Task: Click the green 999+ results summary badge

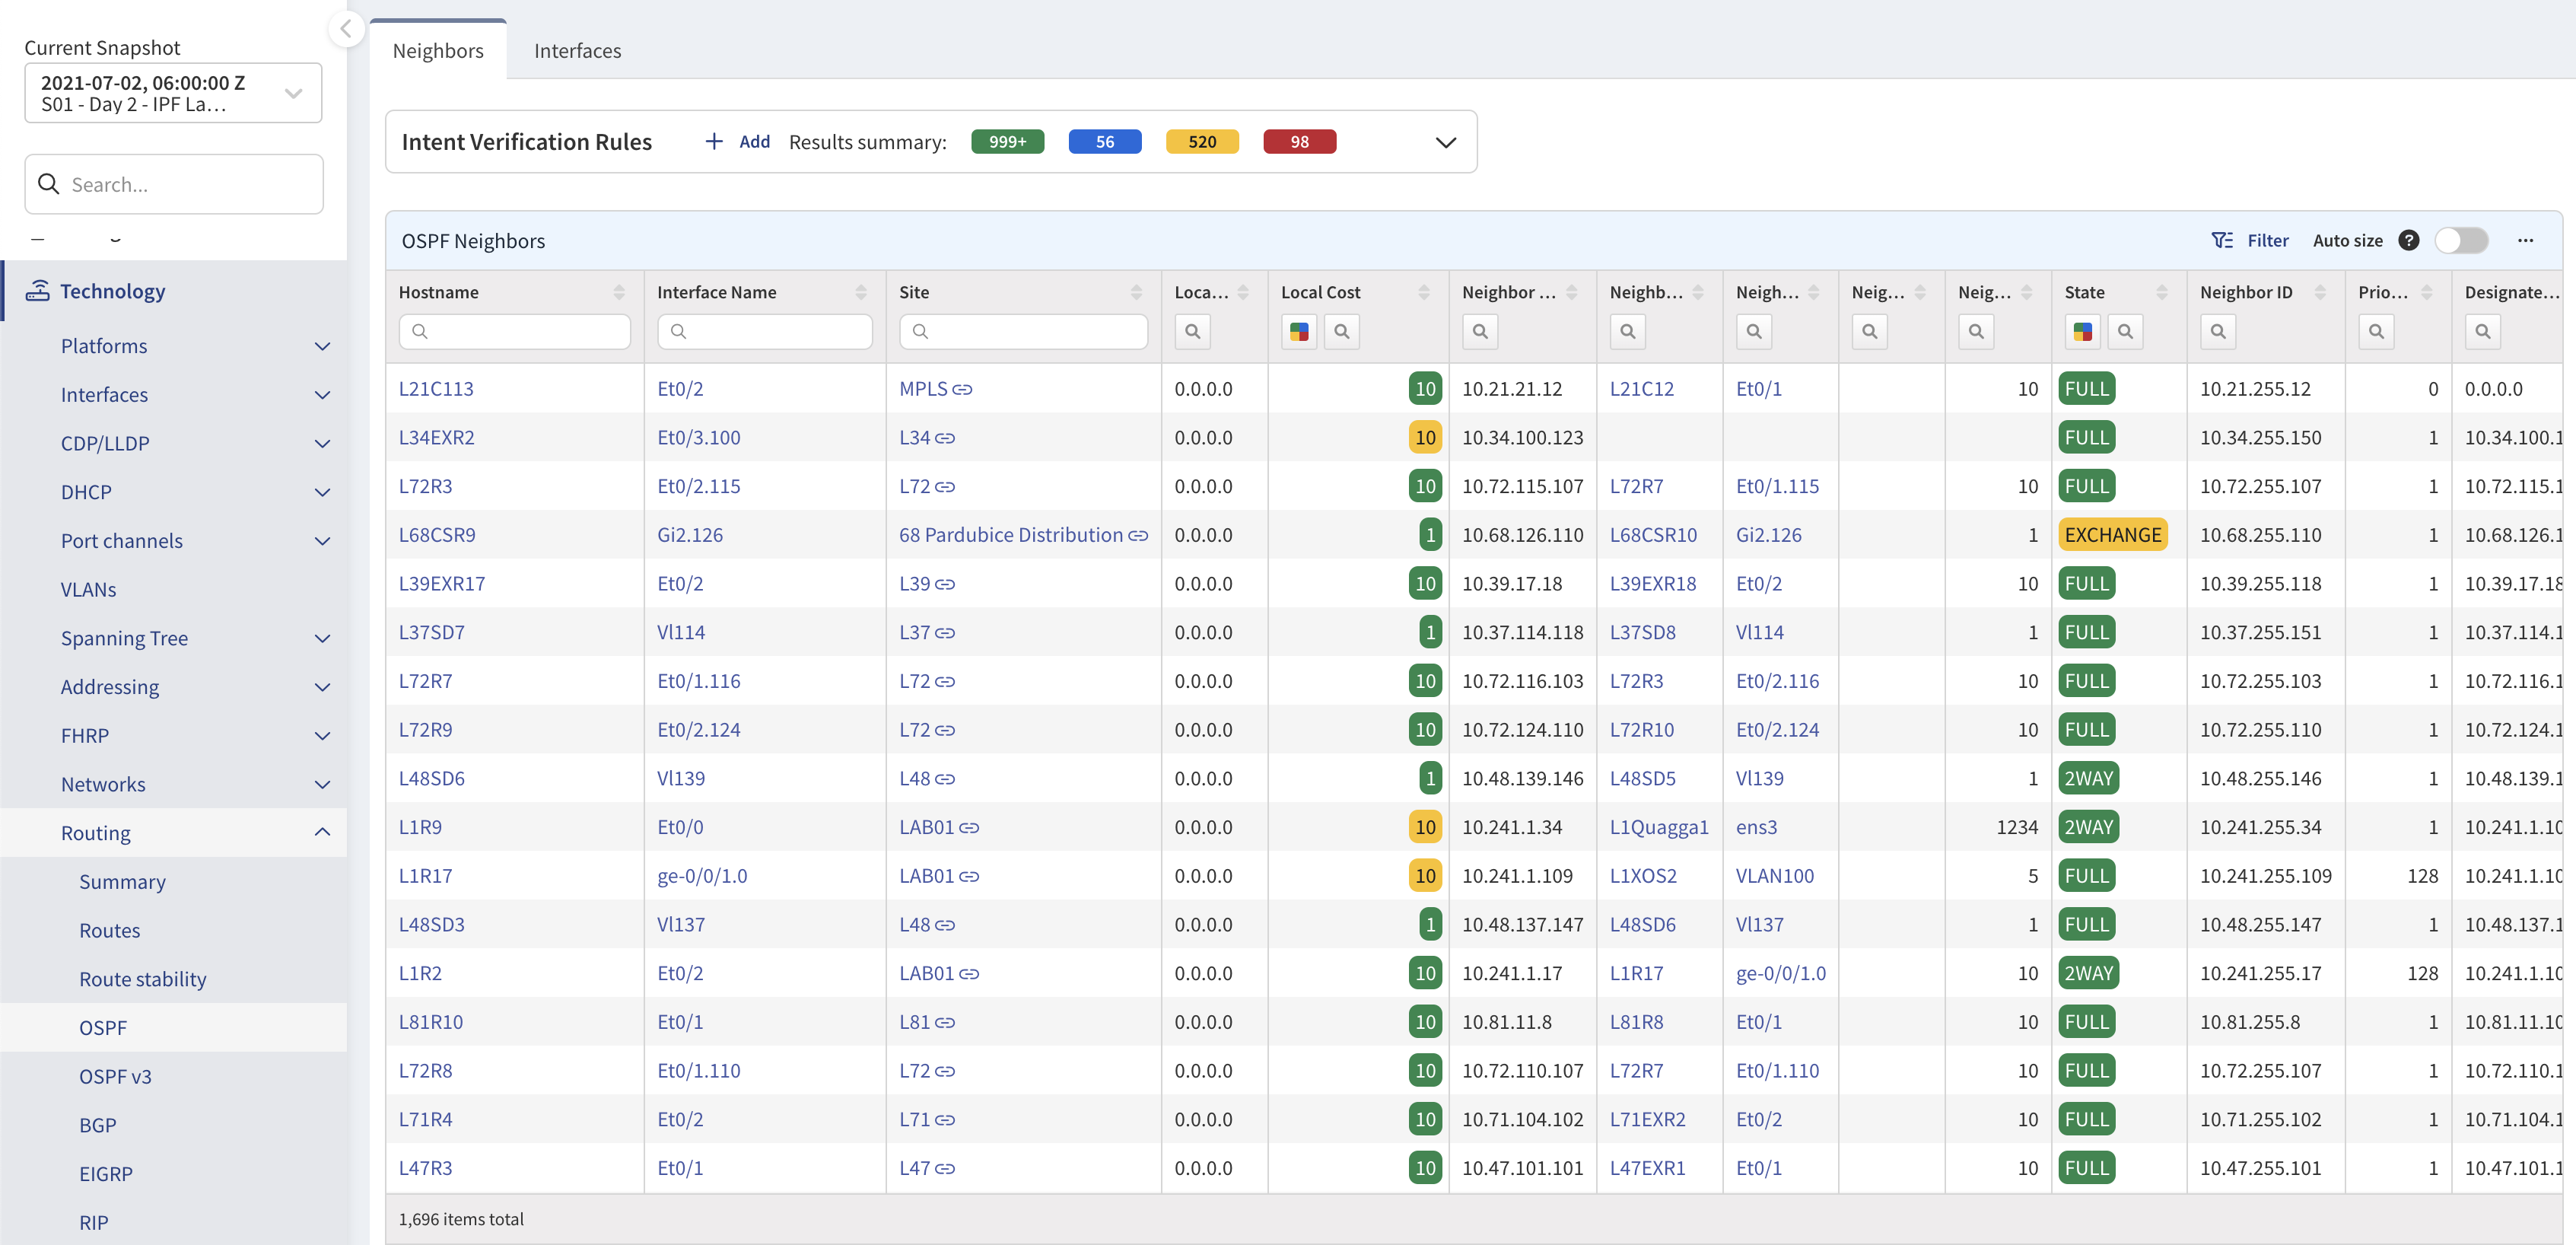Action: 1007,142
